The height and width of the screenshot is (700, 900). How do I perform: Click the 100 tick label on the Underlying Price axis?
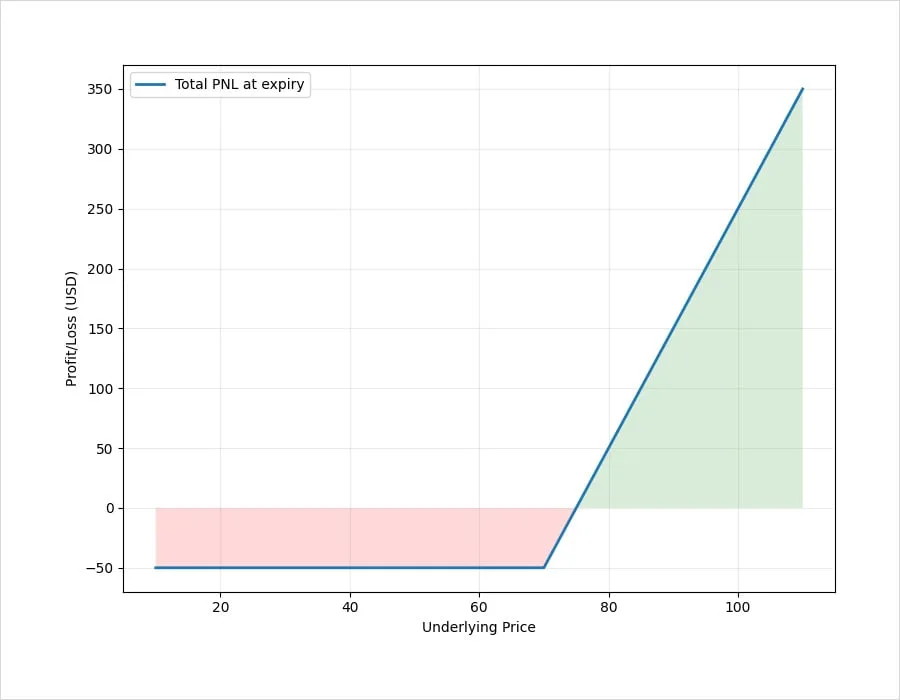[738, 607]
